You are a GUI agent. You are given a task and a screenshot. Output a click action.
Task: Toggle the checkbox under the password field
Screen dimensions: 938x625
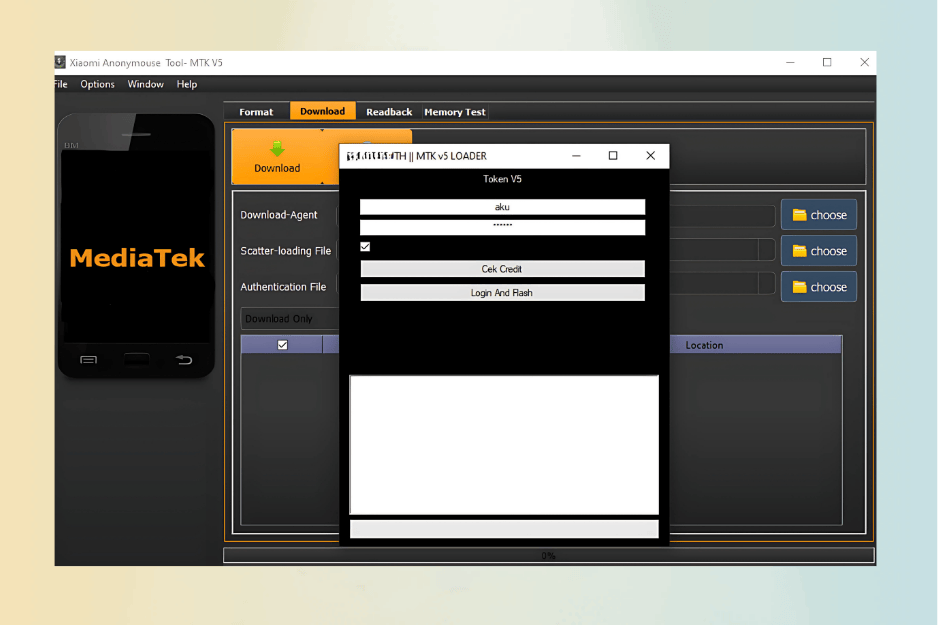pyautogui.click(x=365, y=246)
